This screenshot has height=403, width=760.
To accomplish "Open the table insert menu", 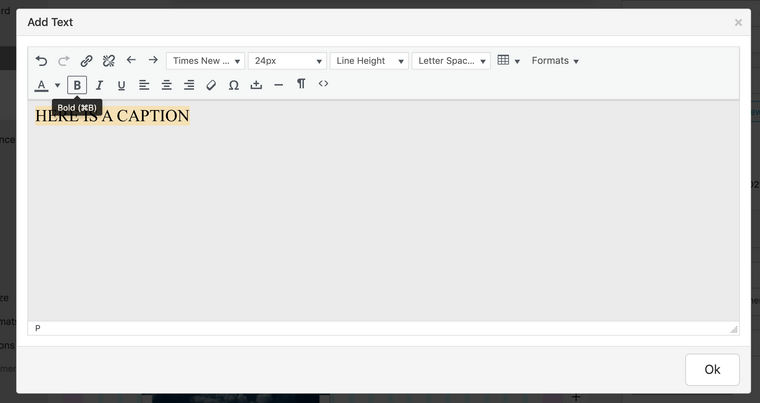I will coord(508,61).
